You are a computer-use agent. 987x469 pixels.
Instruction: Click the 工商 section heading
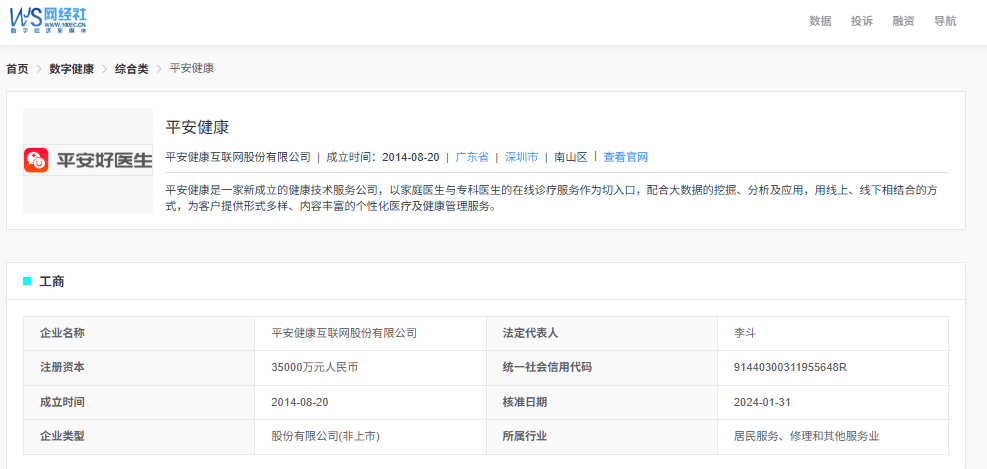coord(52,282)
